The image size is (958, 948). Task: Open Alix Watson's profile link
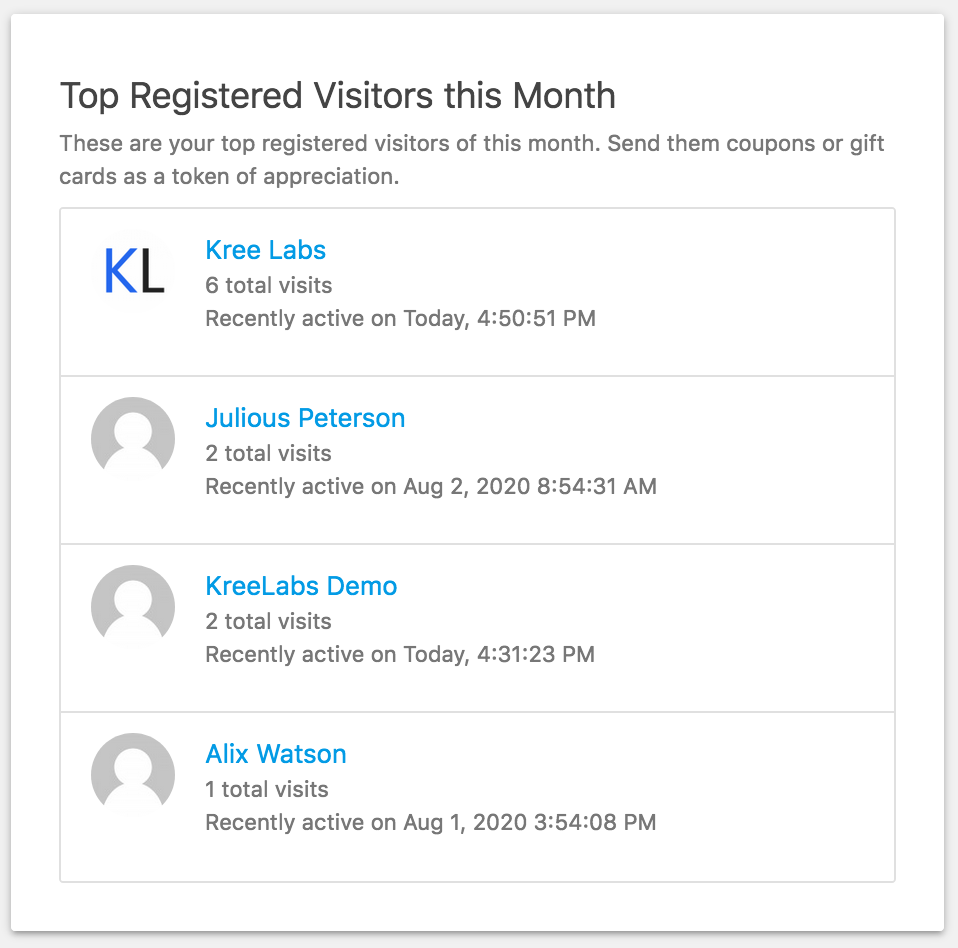(276, 754)
